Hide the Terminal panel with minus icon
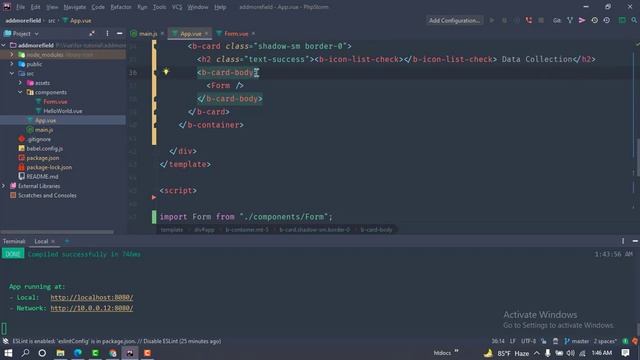This screenshot has width=640, height=360. coord(635,241)
